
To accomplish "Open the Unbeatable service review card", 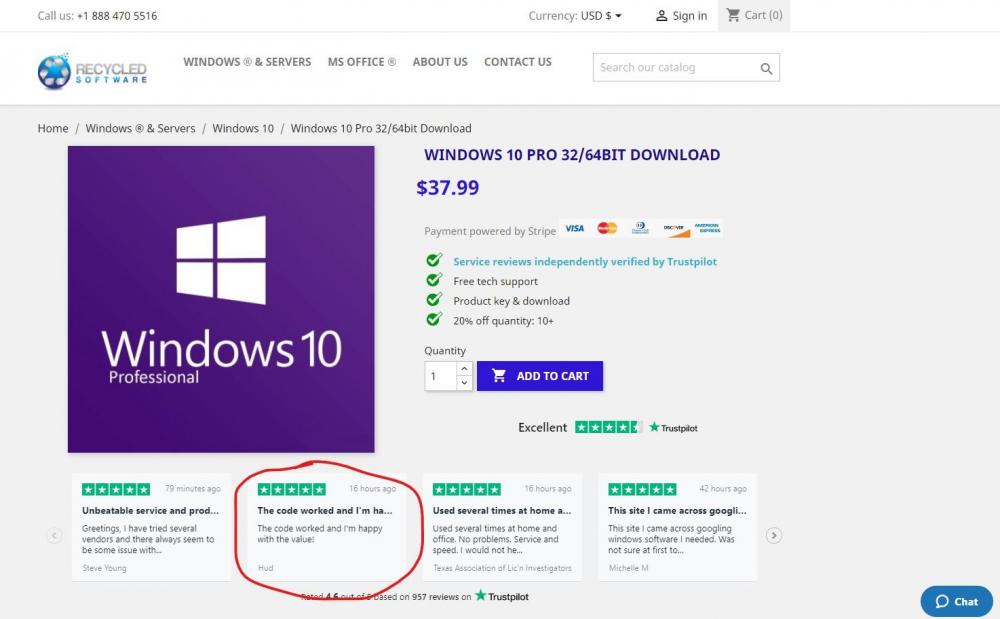I will pos(152,527).
